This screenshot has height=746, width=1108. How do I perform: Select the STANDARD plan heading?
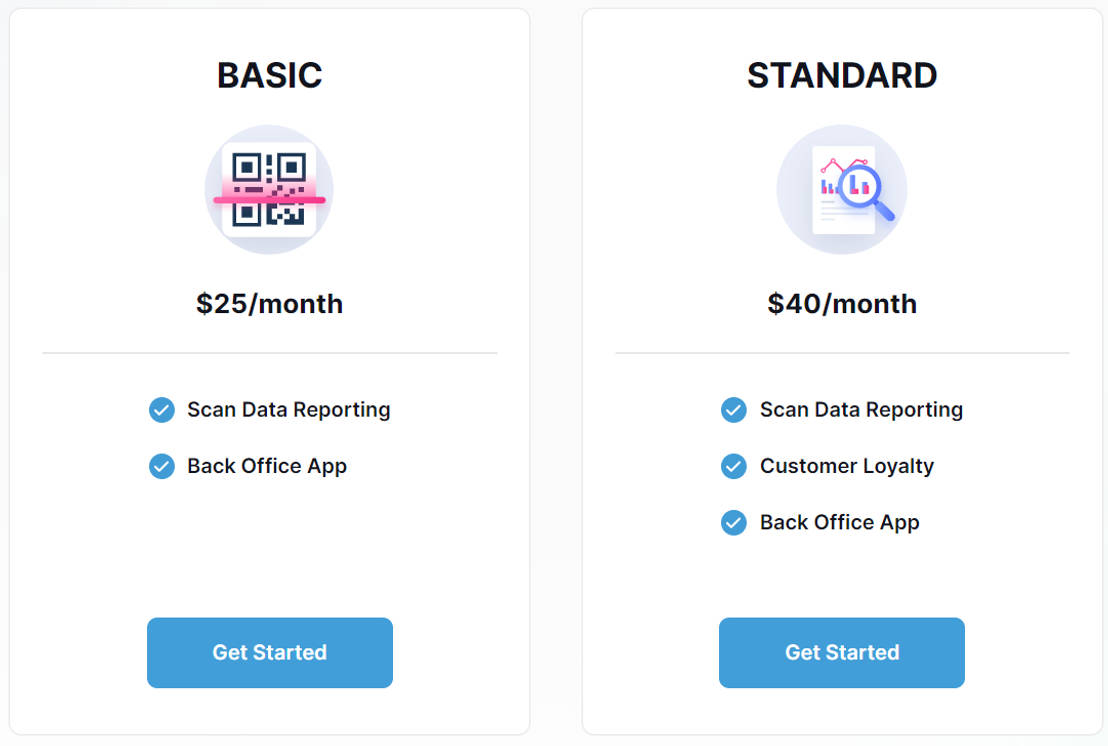841,75
